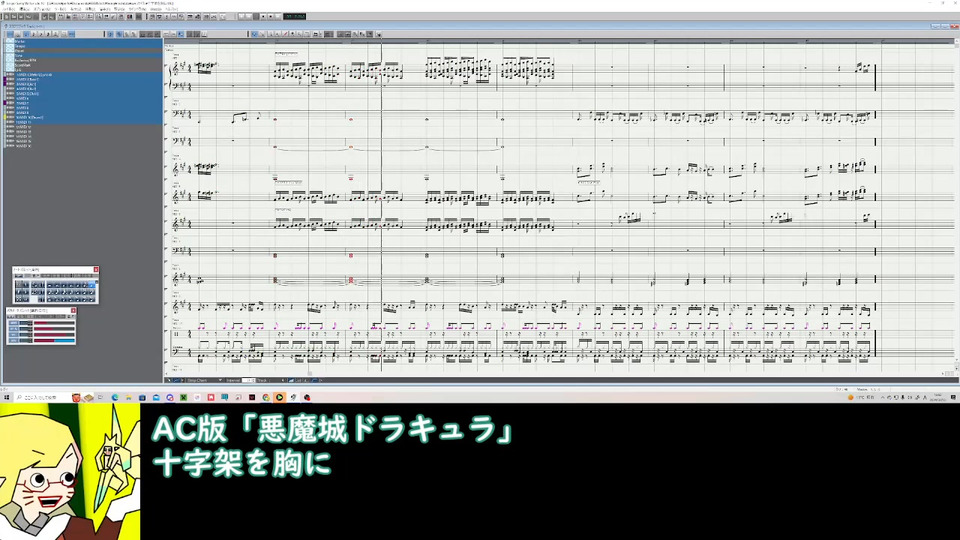Click the taskbar clock
Screen dimensions: 960x540
(938, 397)
